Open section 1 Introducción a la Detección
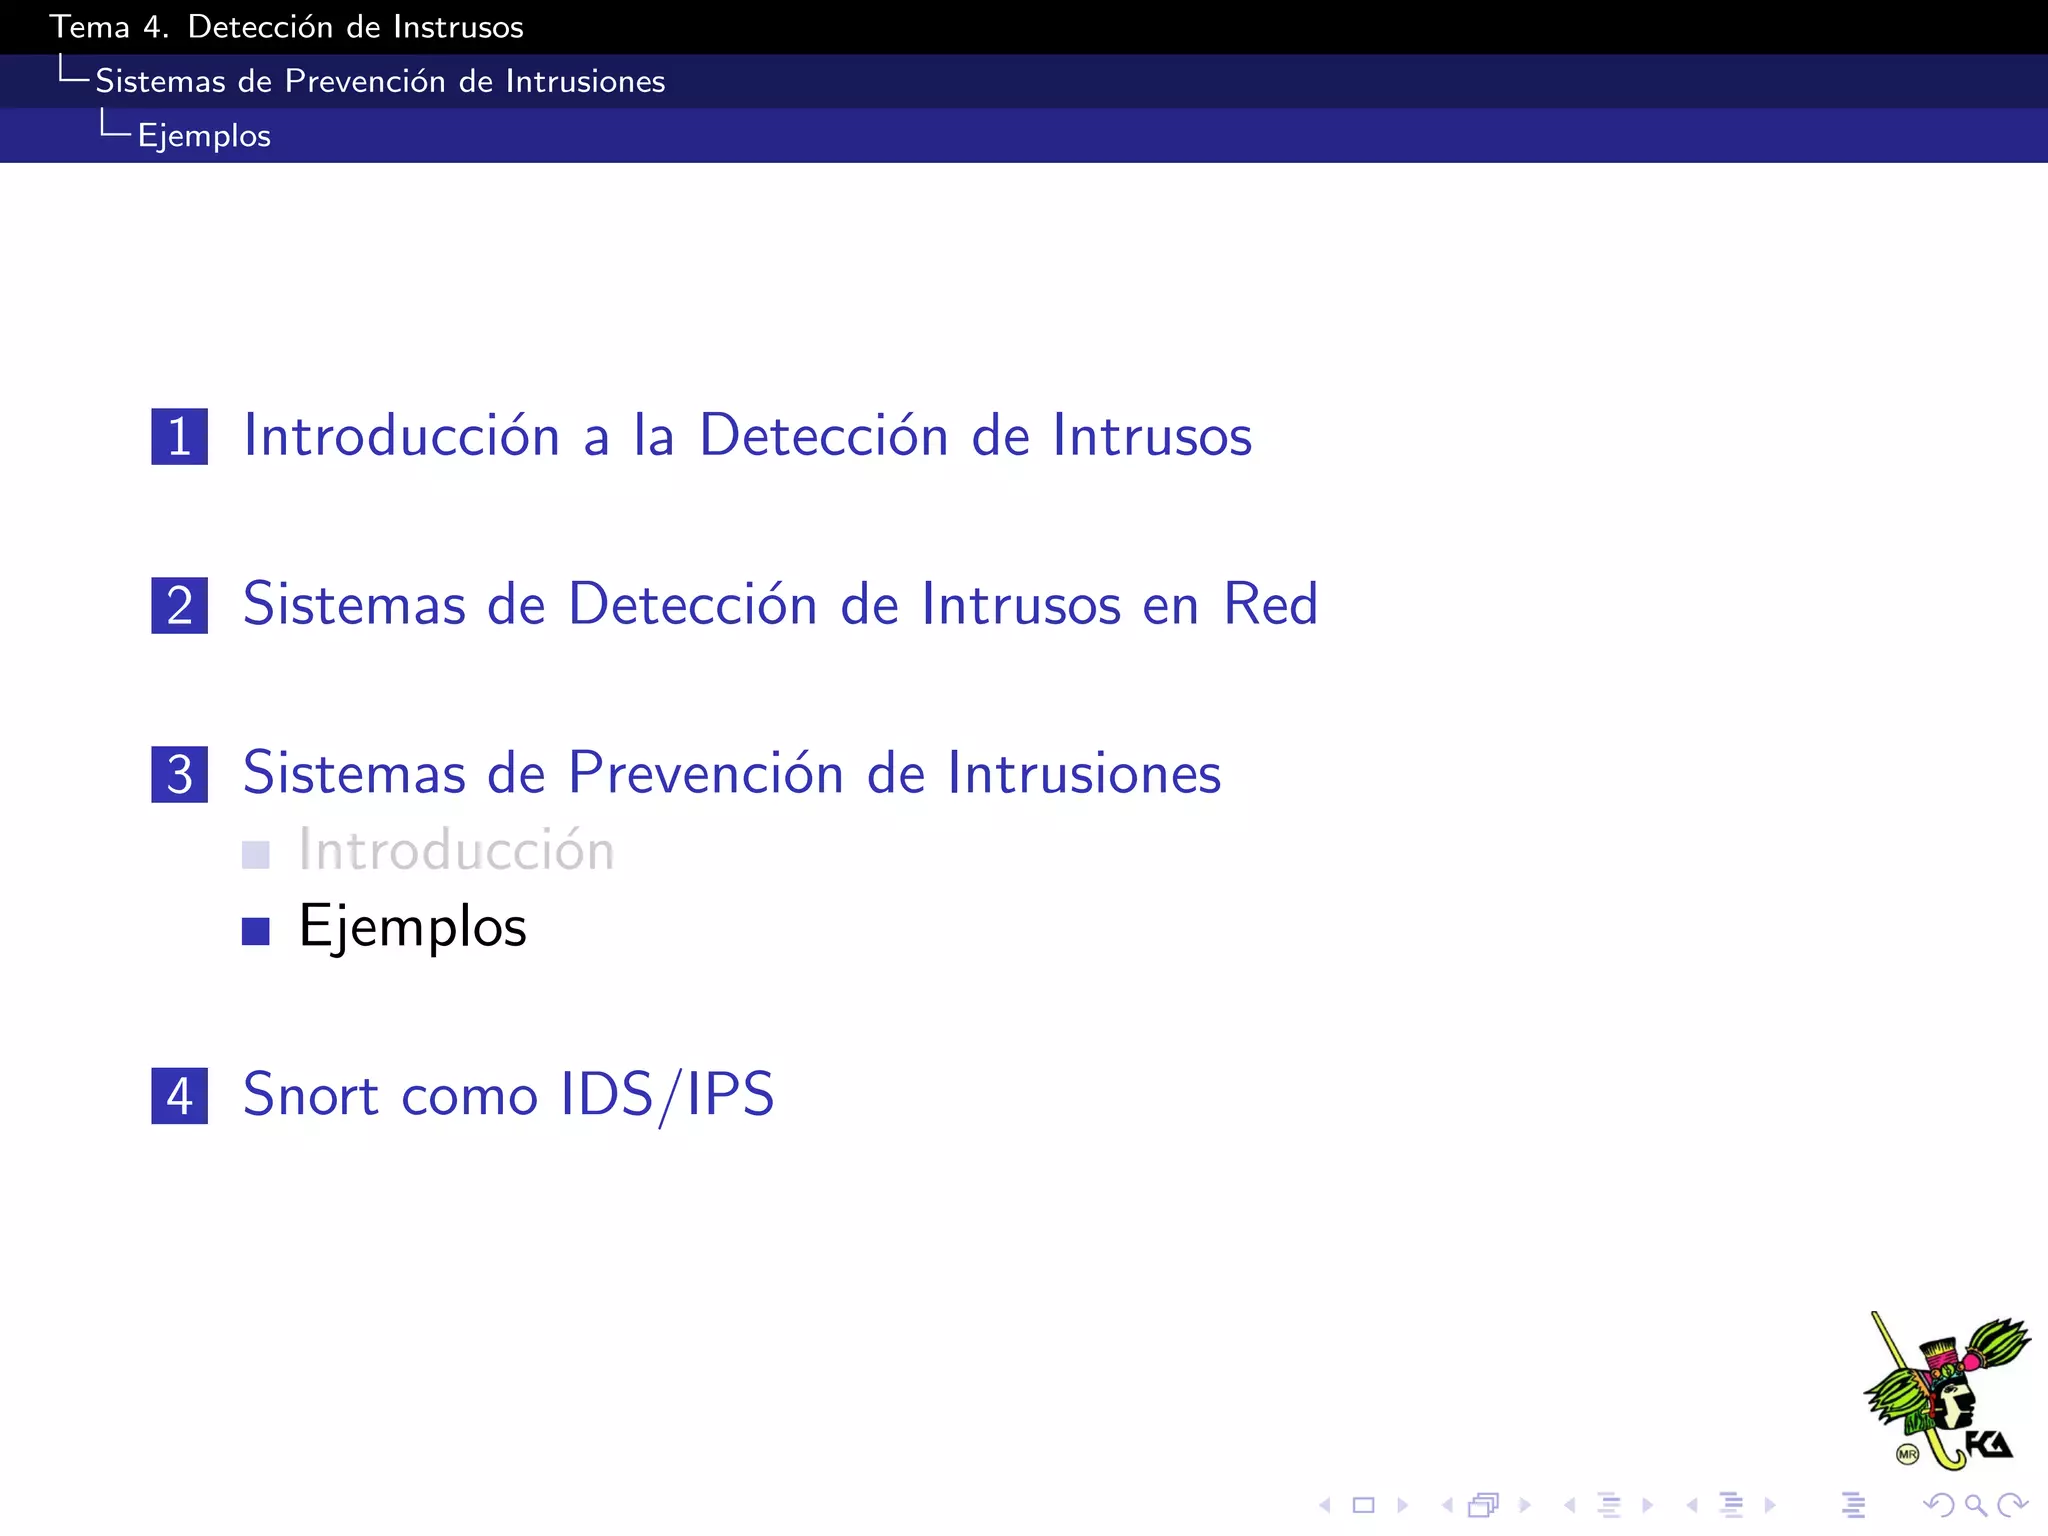 tap(747, 436)
